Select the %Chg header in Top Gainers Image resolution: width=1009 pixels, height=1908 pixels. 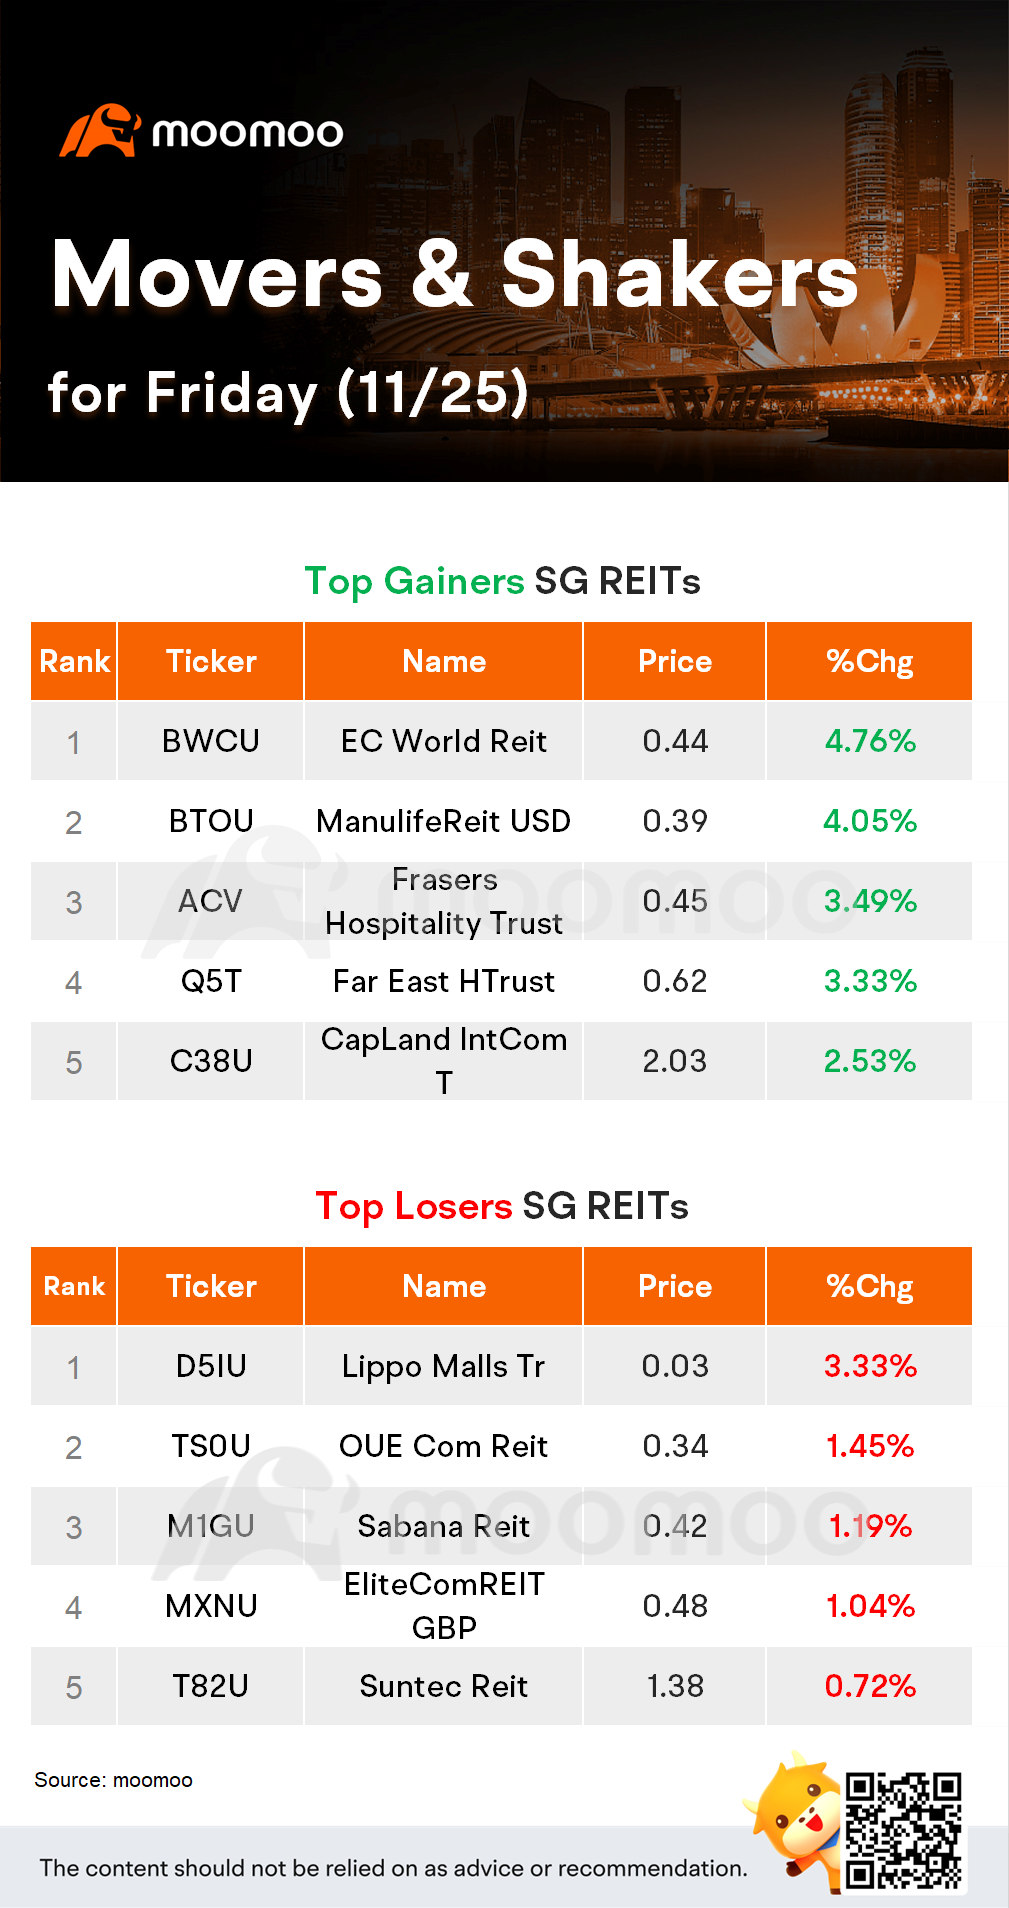pos(869,662)
